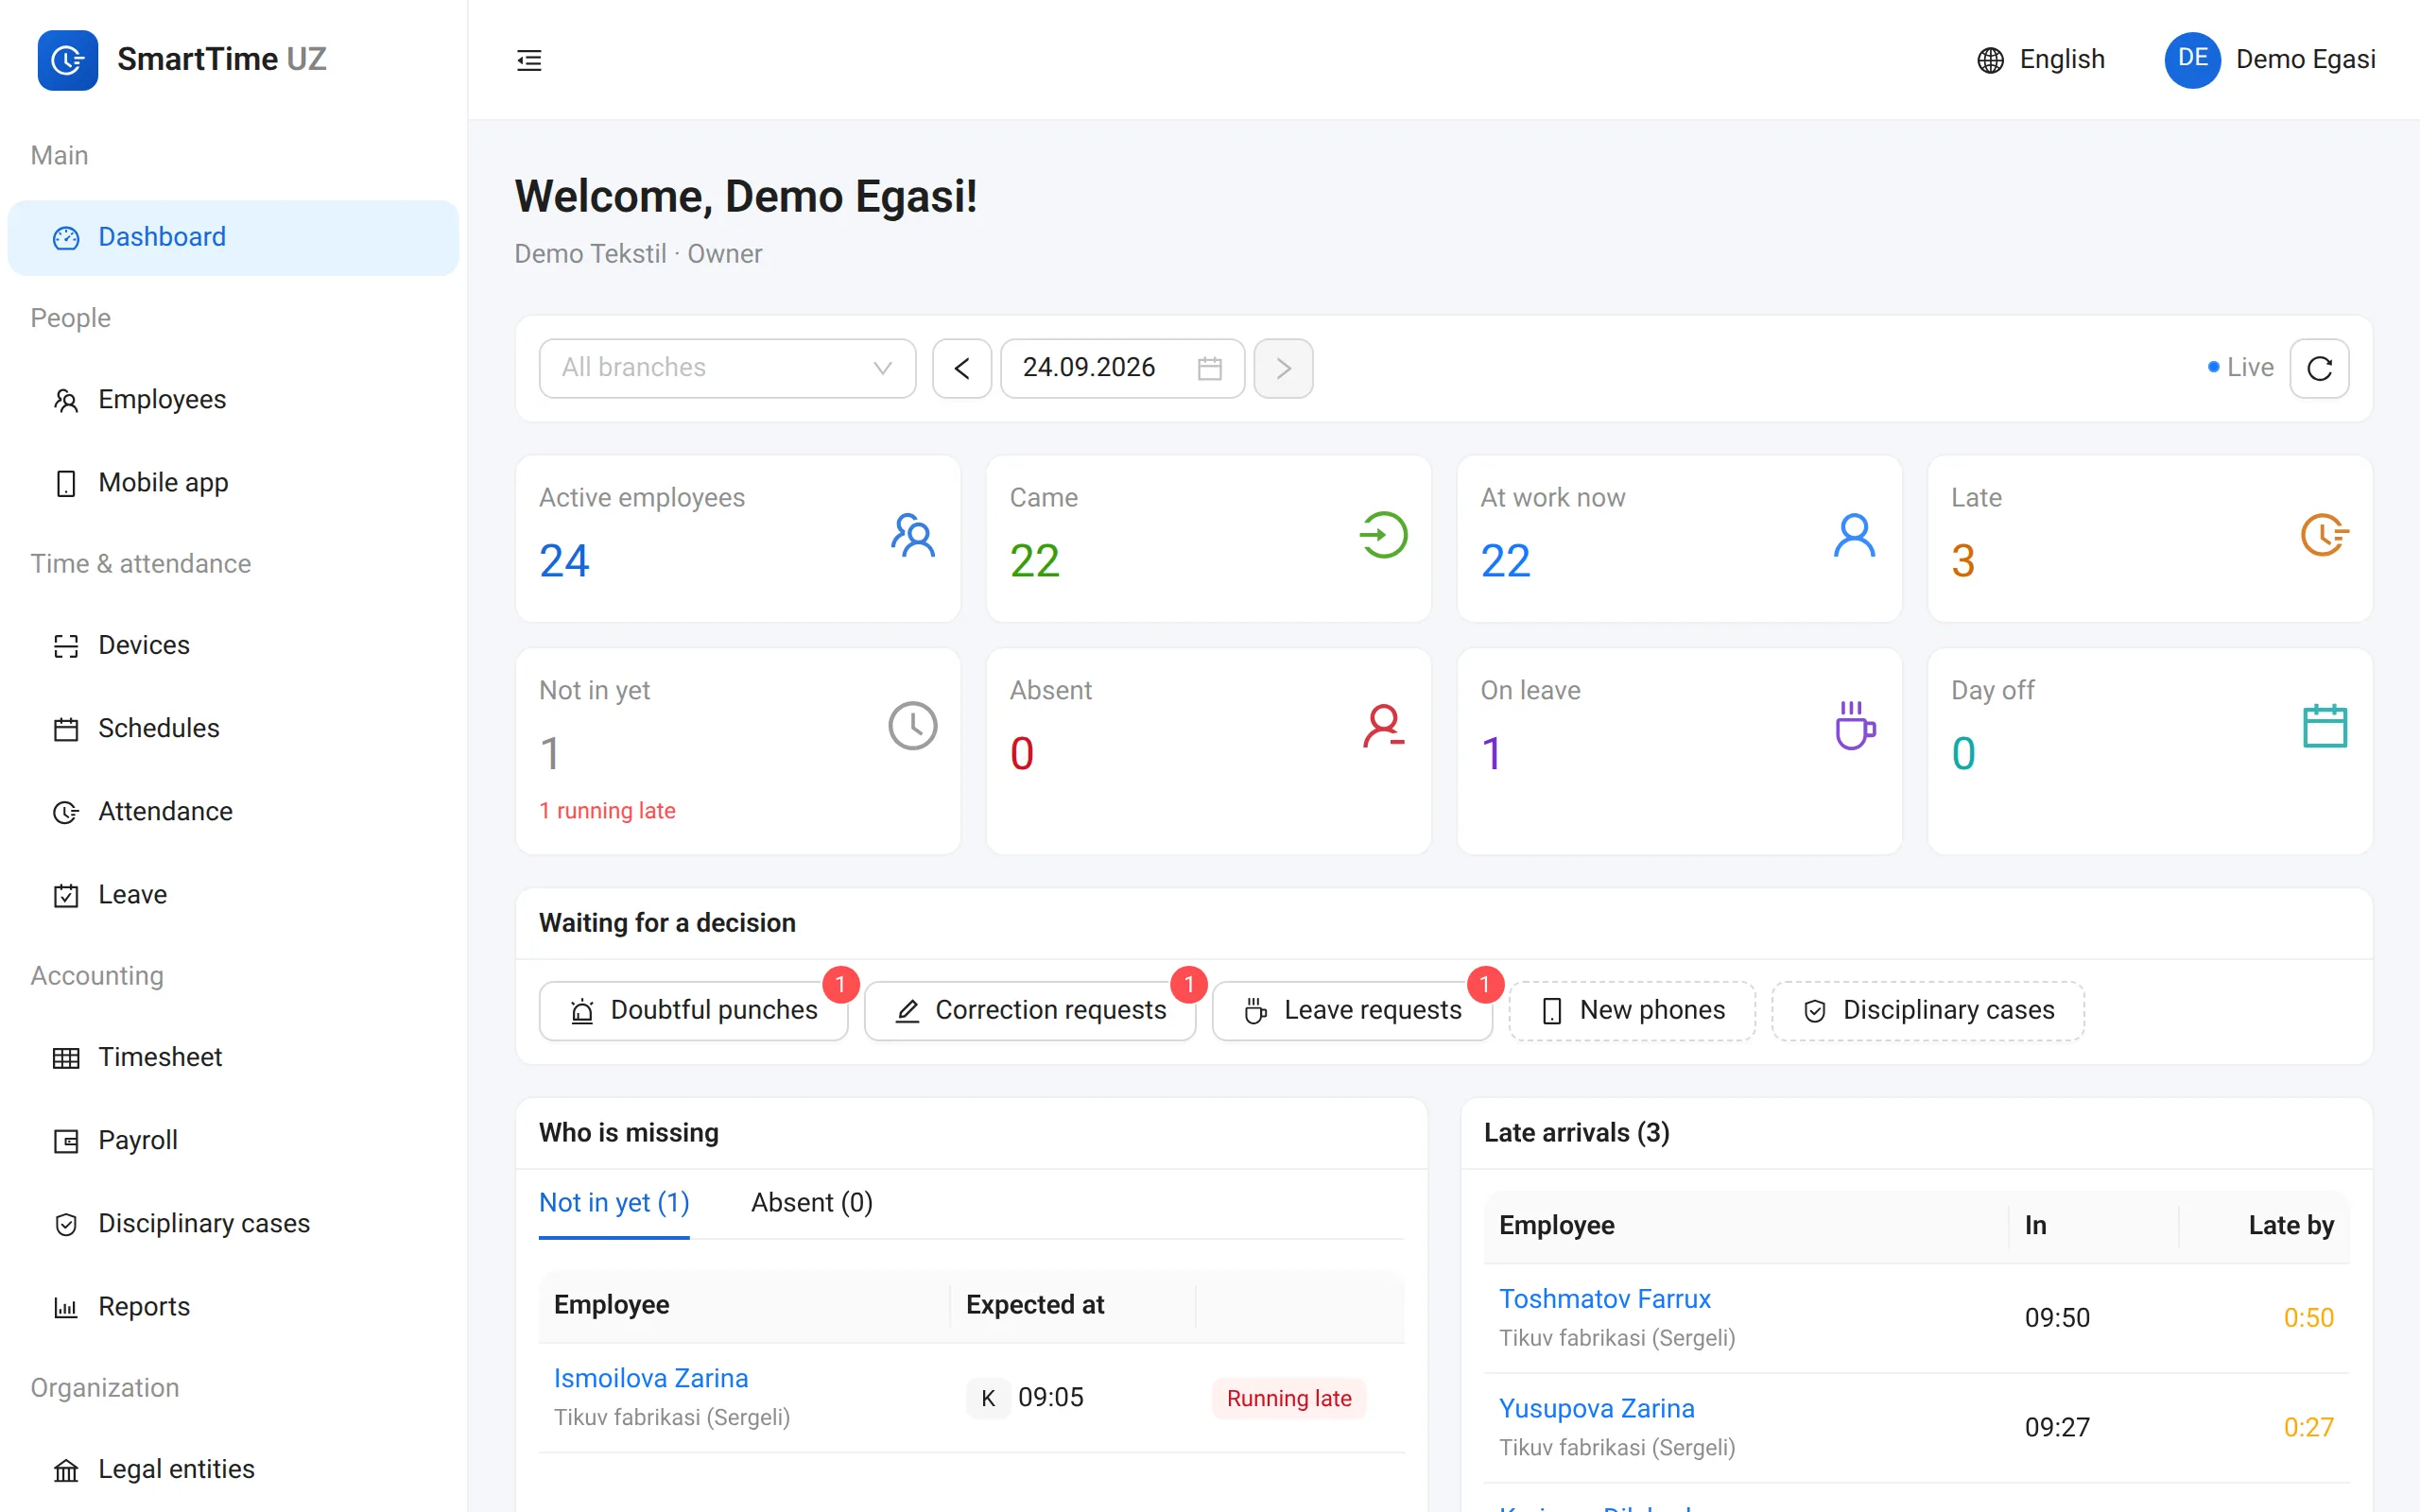This screenshot has height=1512, width=2420.
Task: Click the '1 running late' text
Action: (607, 810)
